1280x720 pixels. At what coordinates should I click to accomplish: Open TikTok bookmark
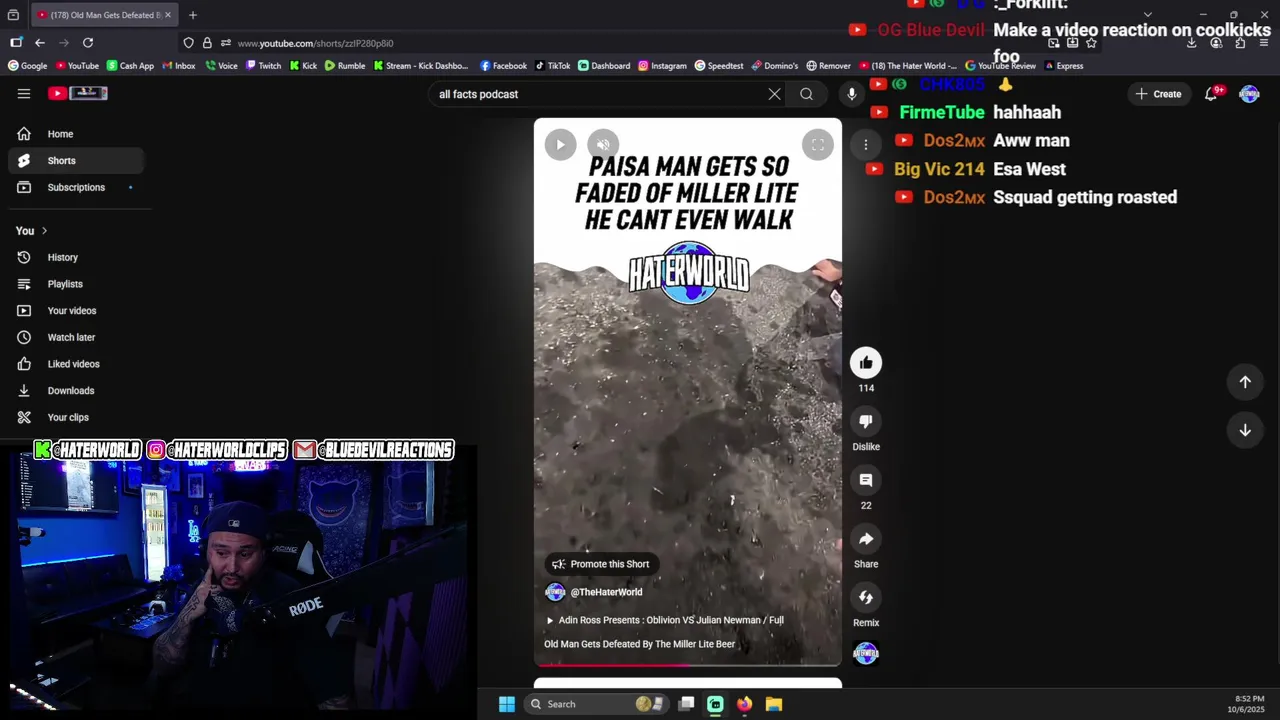coord(553,66)
